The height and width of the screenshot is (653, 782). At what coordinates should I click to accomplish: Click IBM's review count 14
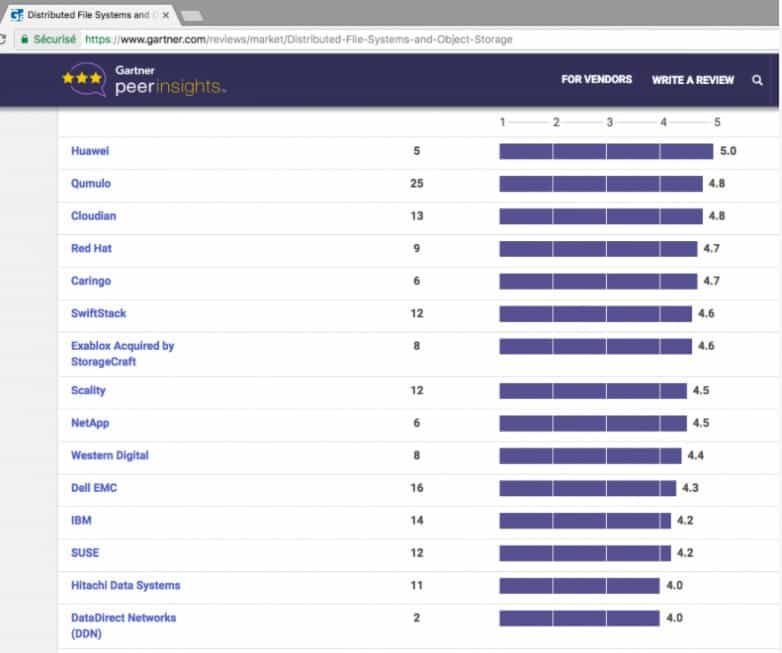(417, 520)
